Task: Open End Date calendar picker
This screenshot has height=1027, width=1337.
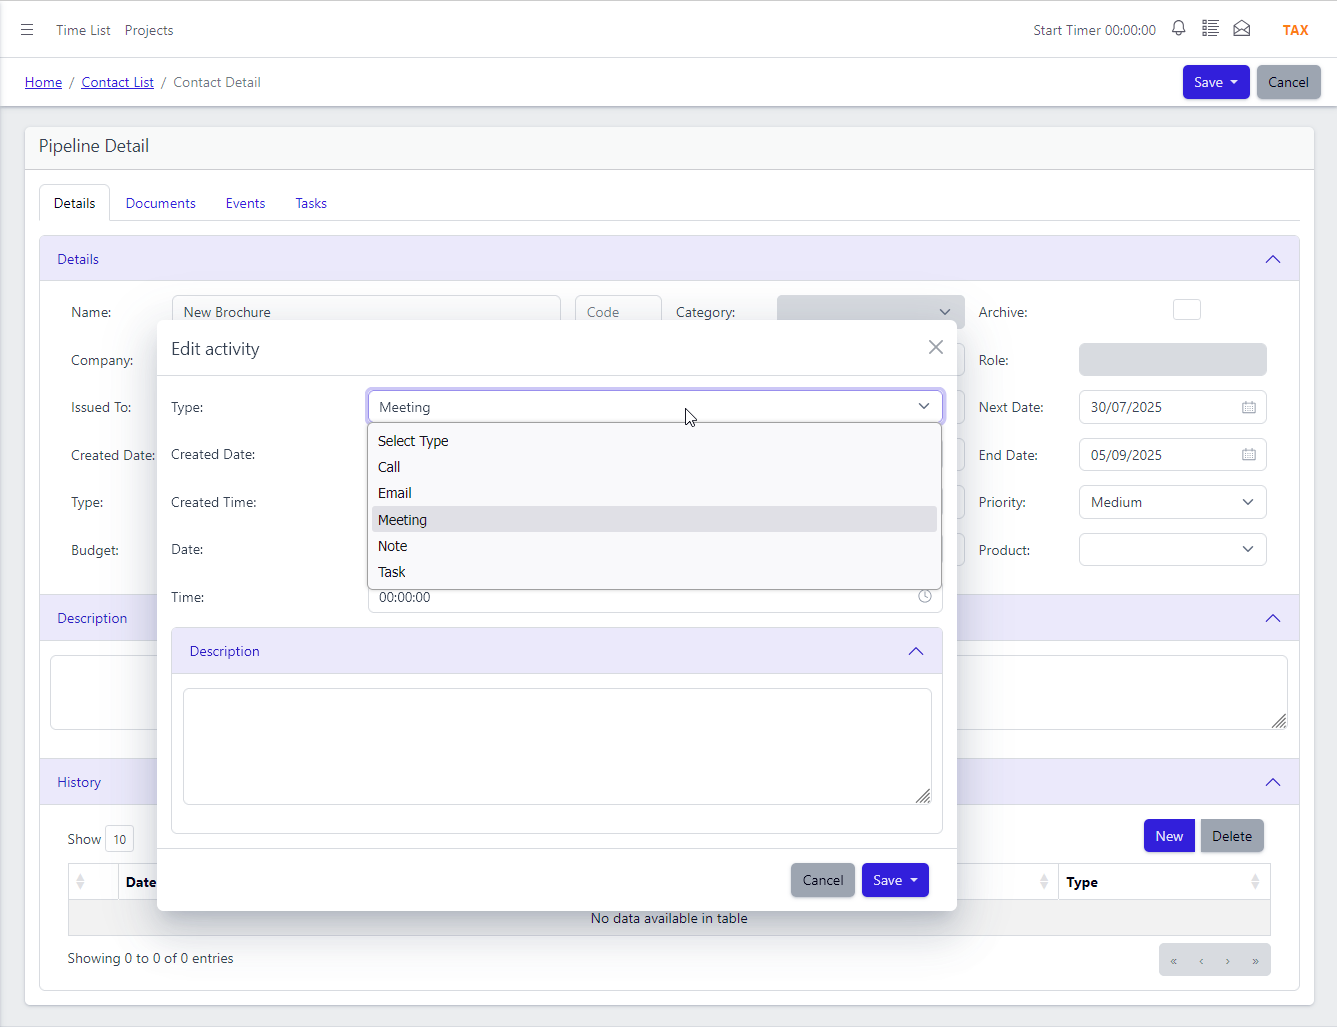Action: 1249,455
